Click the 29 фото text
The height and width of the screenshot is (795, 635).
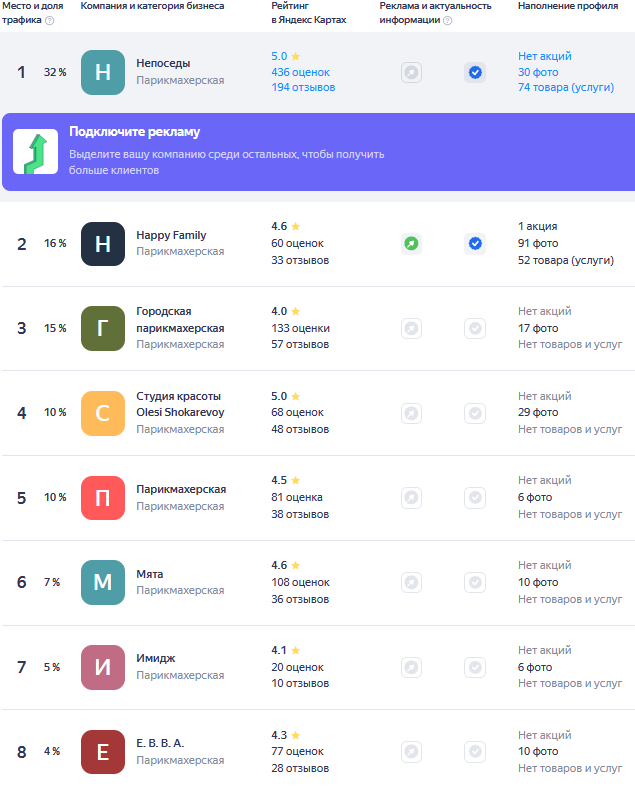[x=538, y=412]
